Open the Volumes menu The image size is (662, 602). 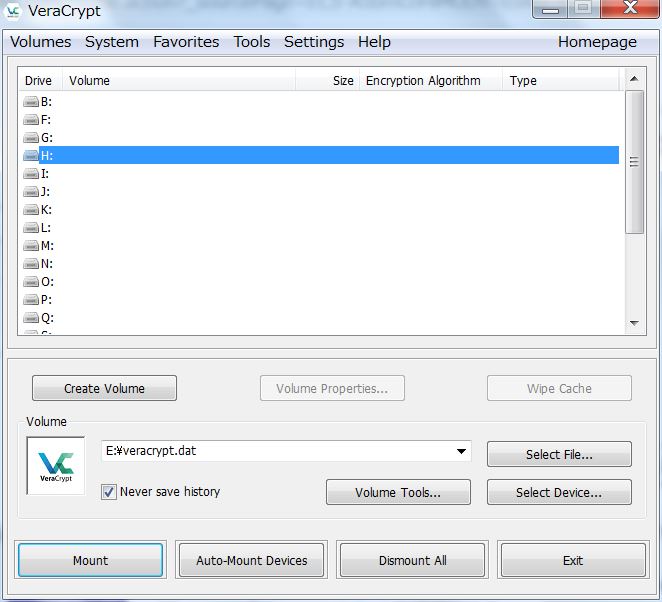click(x=41, y=42)
